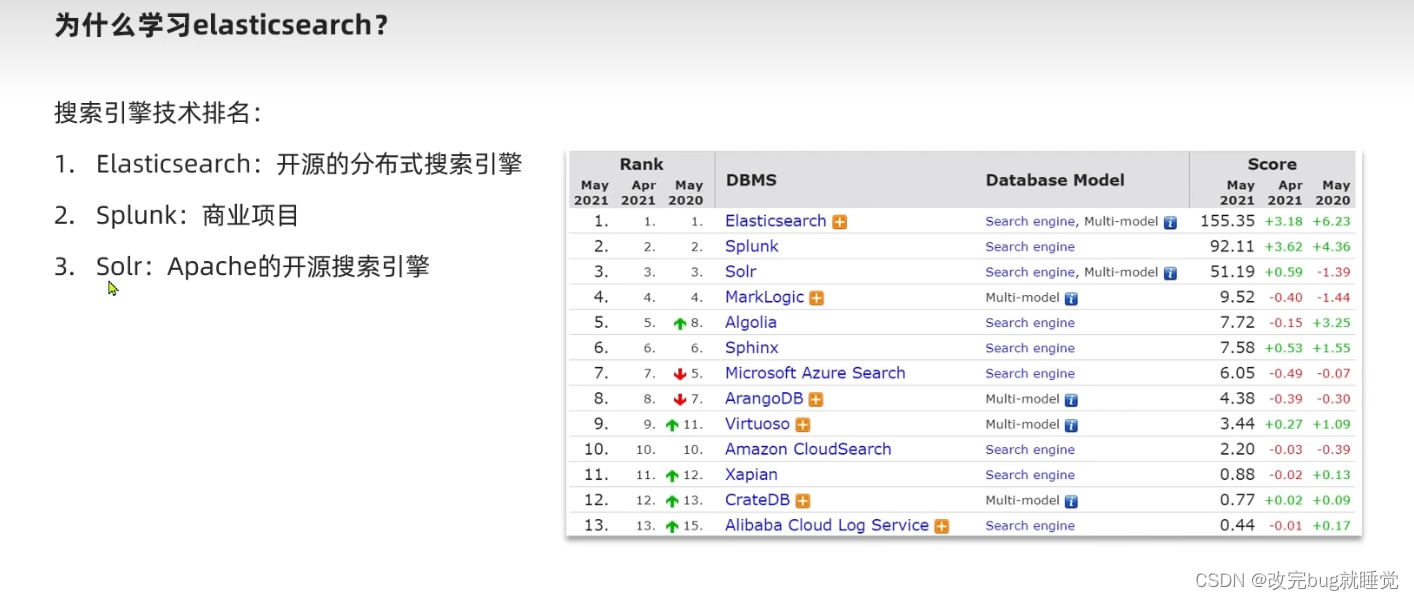Click the 9.52 score value

click(x=1237, y=297)
